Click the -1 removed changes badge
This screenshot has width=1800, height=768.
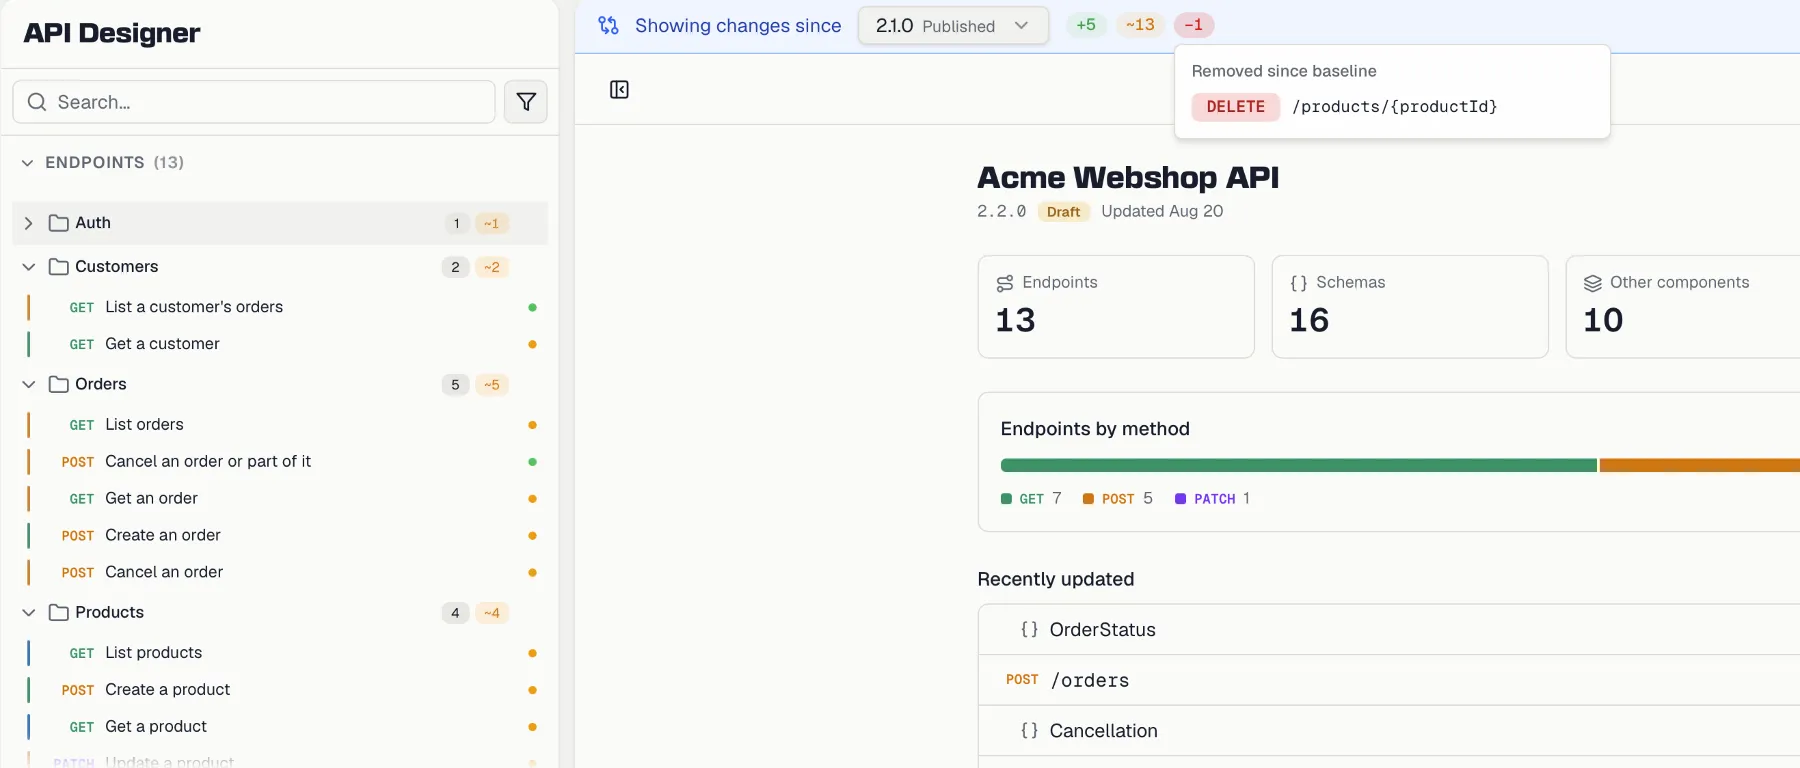(1194, 25)
